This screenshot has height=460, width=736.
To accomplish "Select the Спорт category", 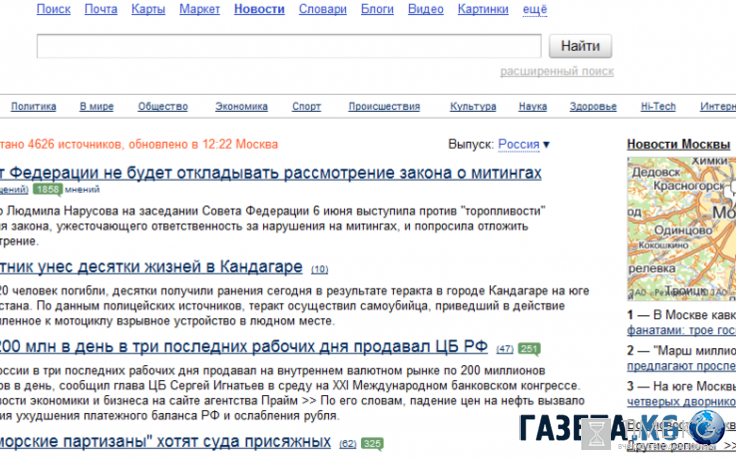I will pyautogui.click(x=307, y=107).
